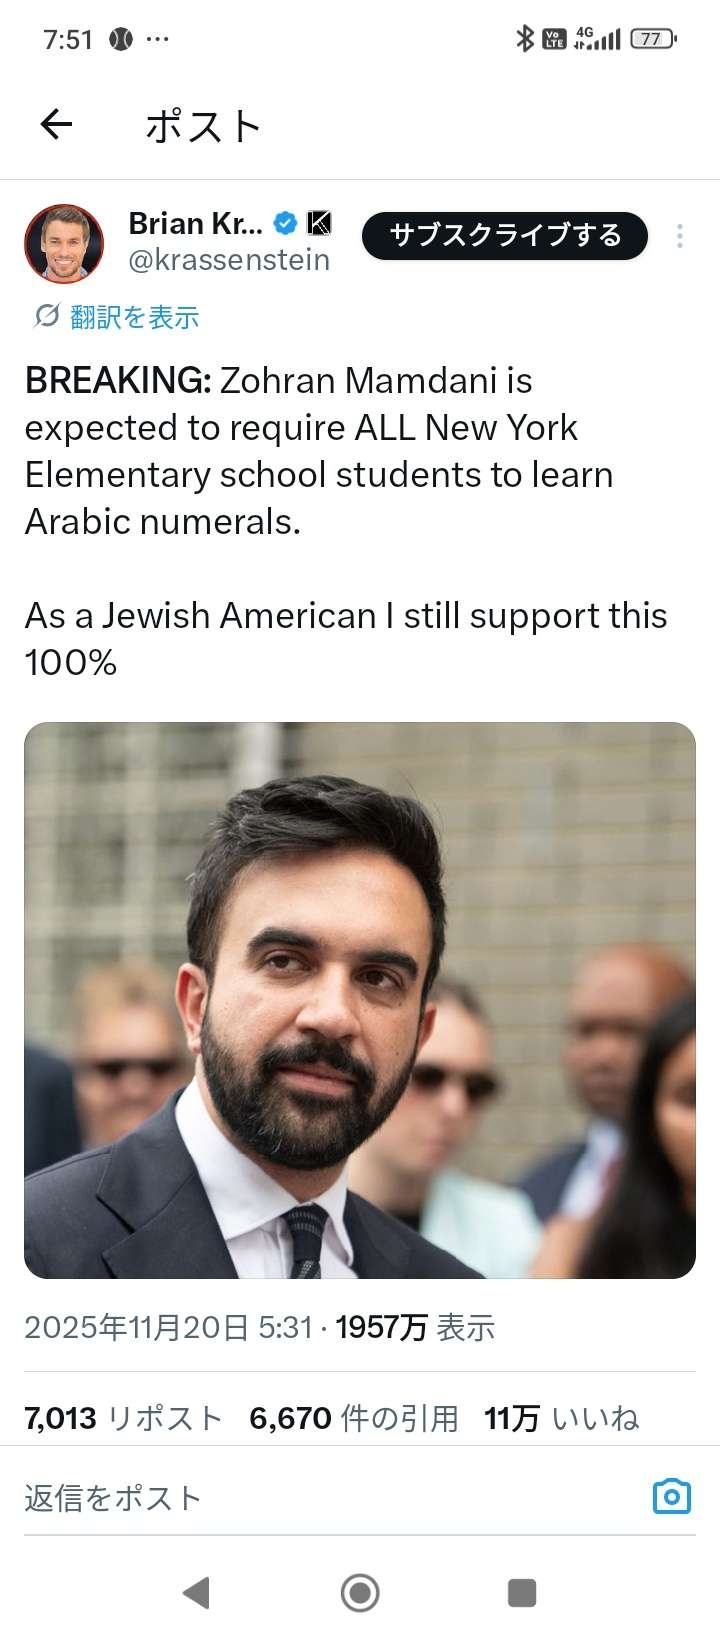
Task: View the 6,670 件の引用 quotes
Action: point(354,1418)
